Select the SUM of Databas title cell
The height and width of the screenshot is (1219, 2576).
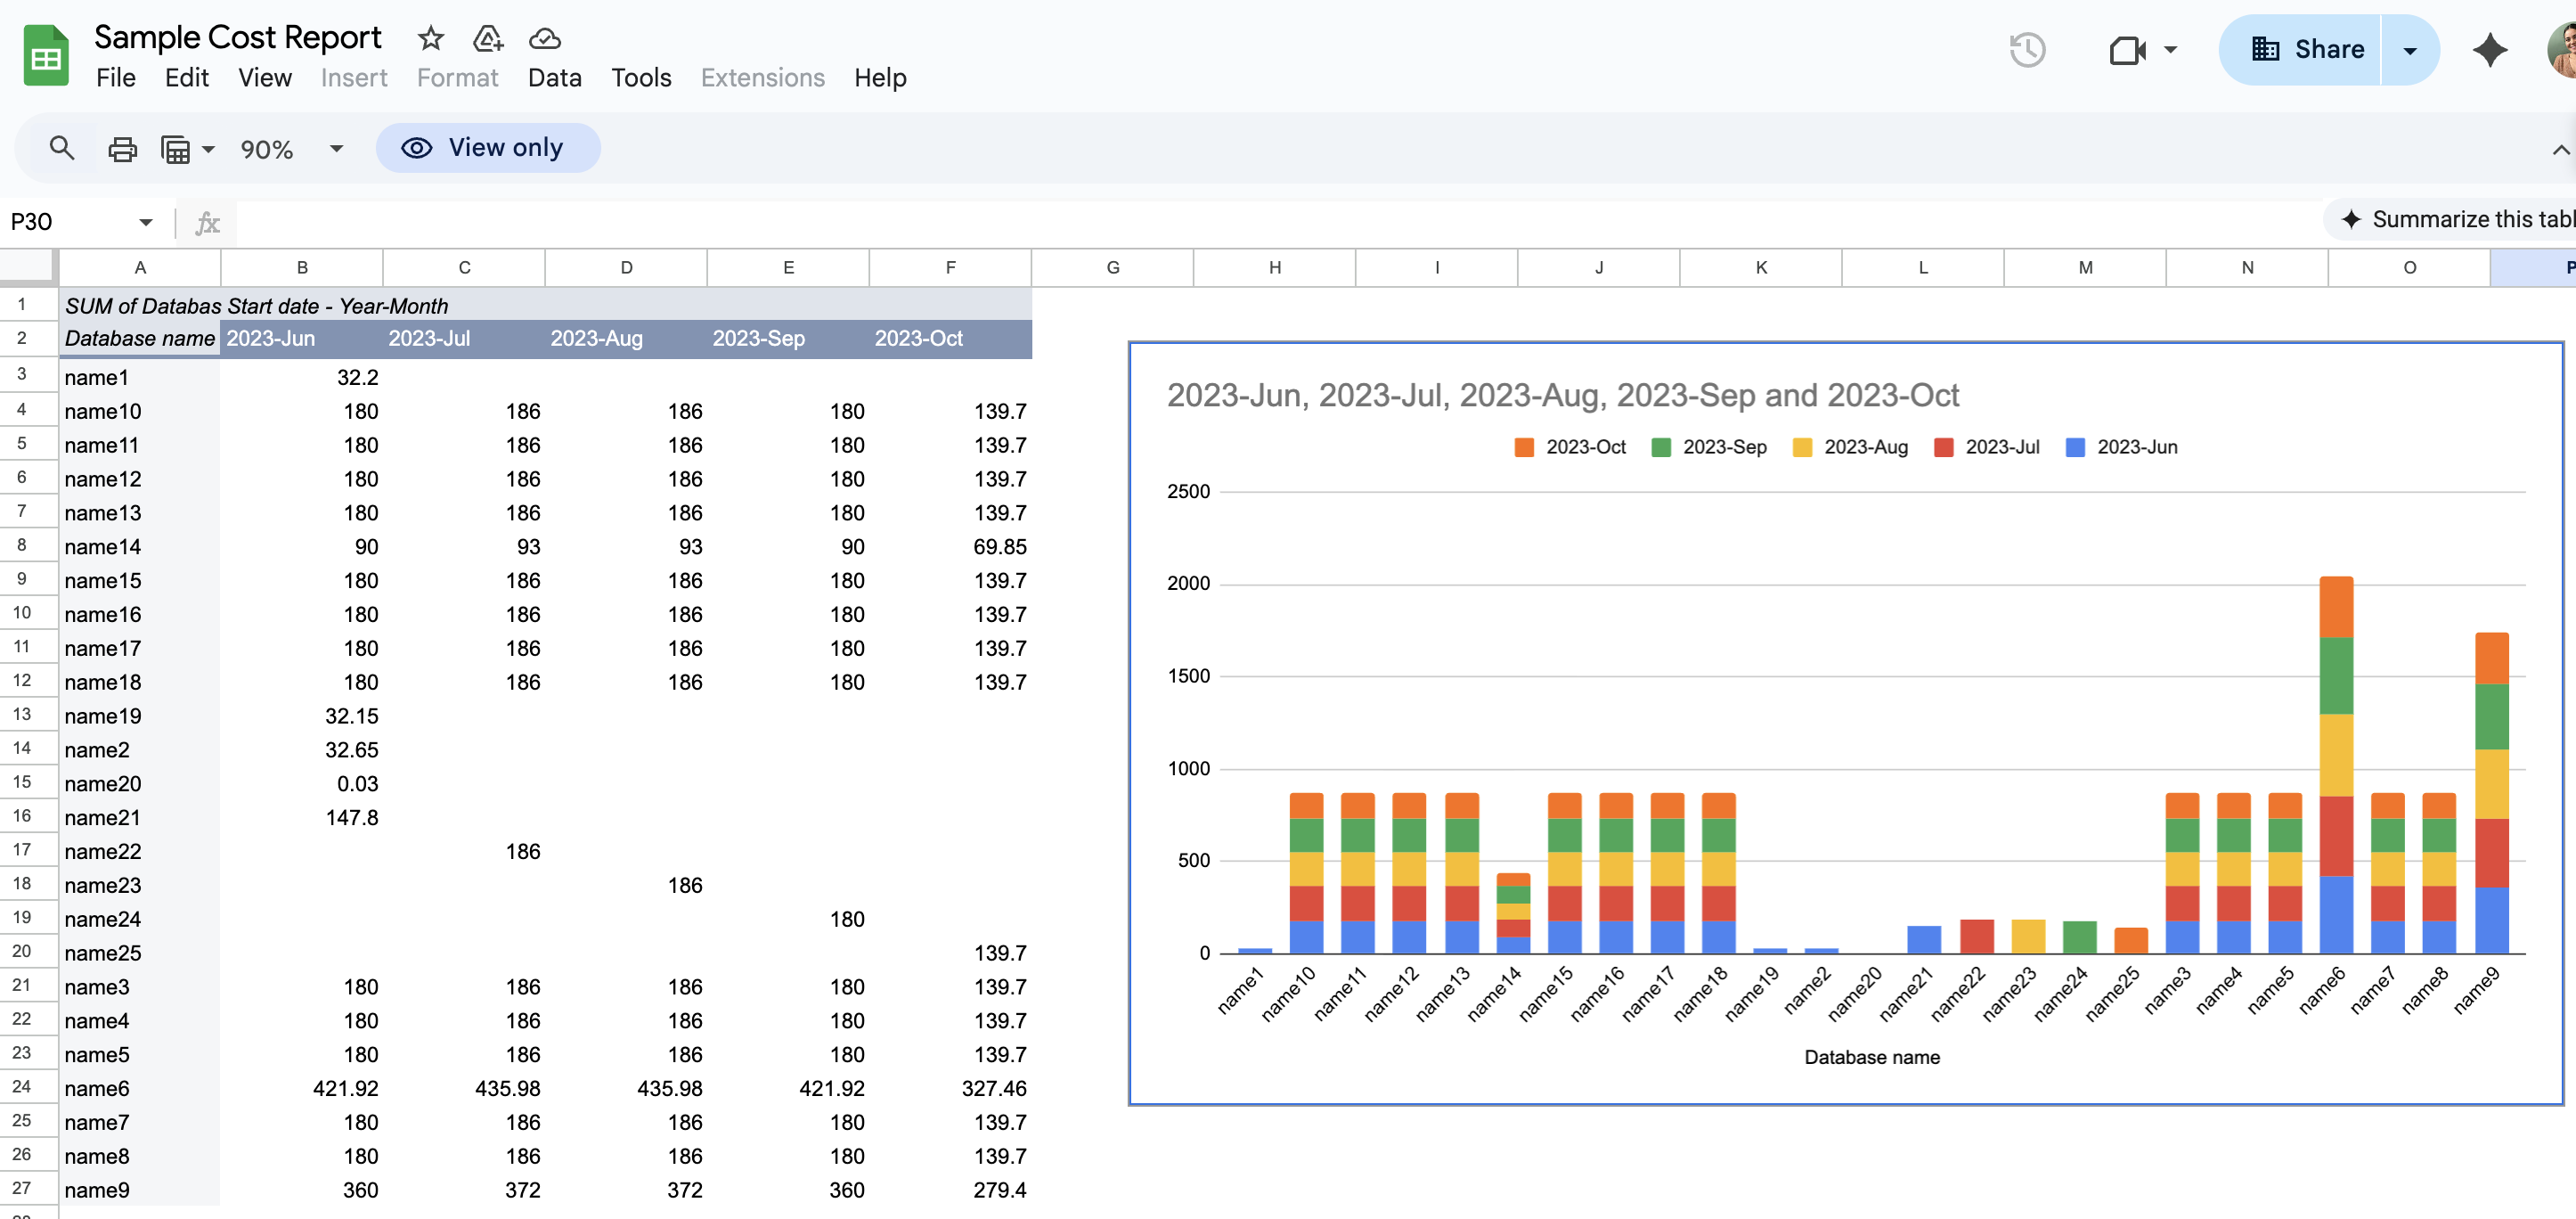[x=140, y=306]
